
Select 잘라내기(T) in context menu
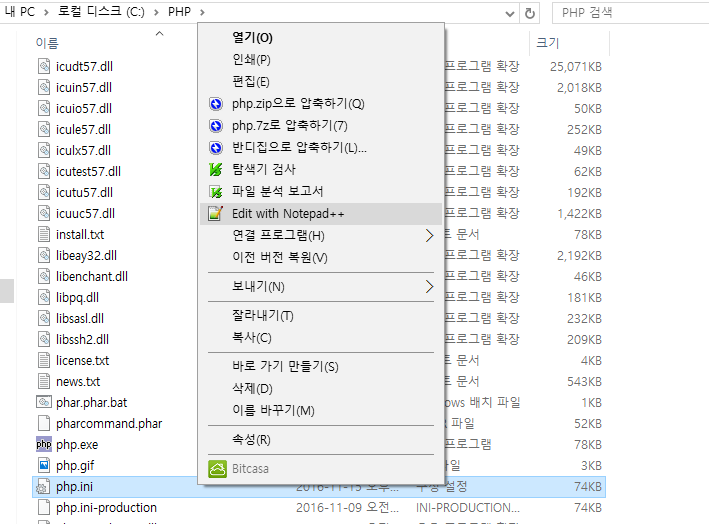[x=263, y=316]
